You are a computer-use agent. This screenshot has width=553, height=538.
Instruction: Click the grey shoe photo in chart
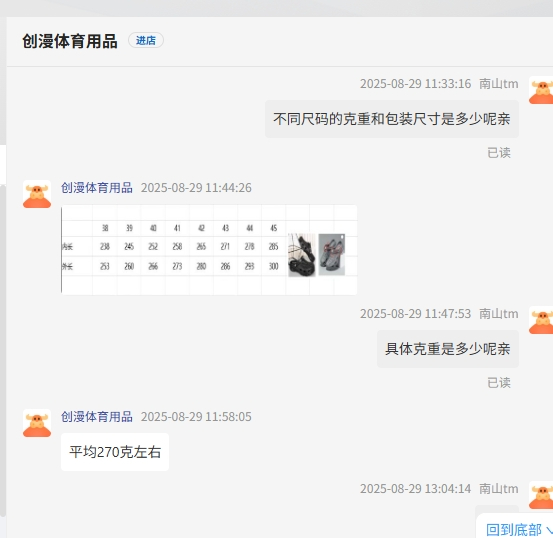332,254
